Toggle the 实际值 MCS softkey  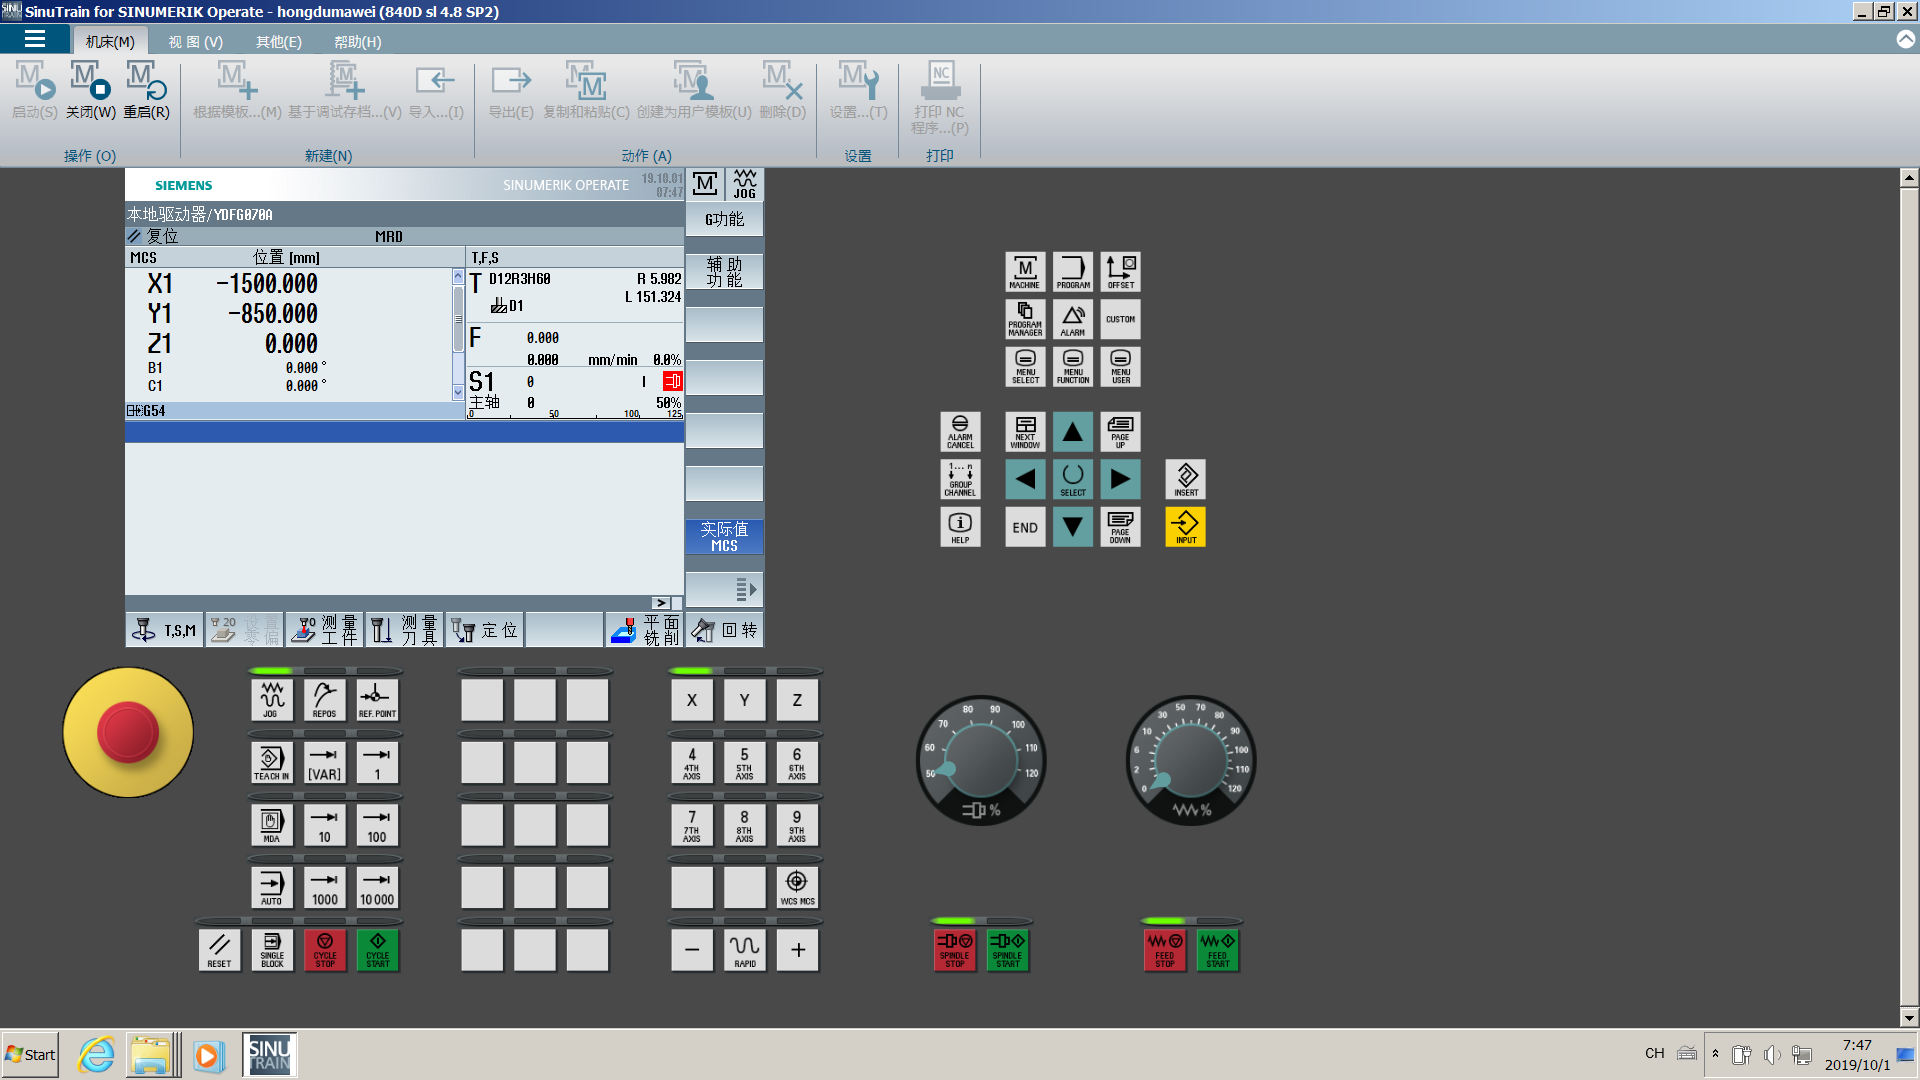pyautogui.click(x=724, y=537)
